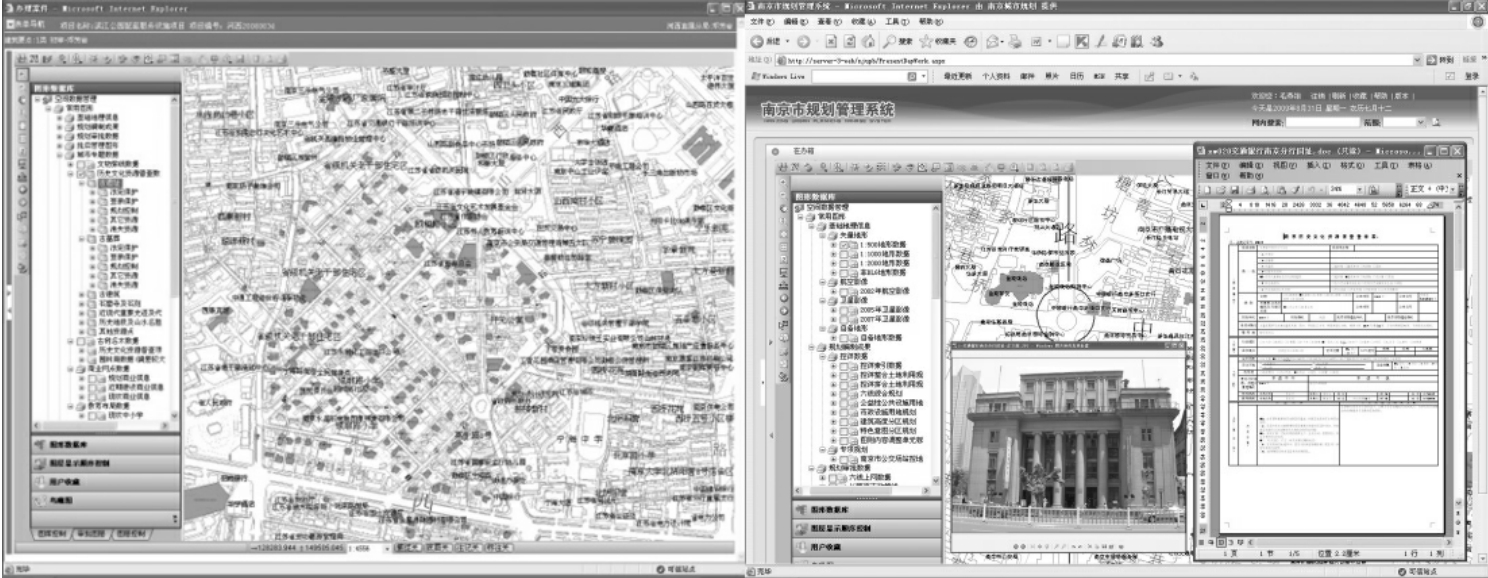1488x578 pixels.
Task: Click the 转到 go button
Action: click(x=1439, y=61)
